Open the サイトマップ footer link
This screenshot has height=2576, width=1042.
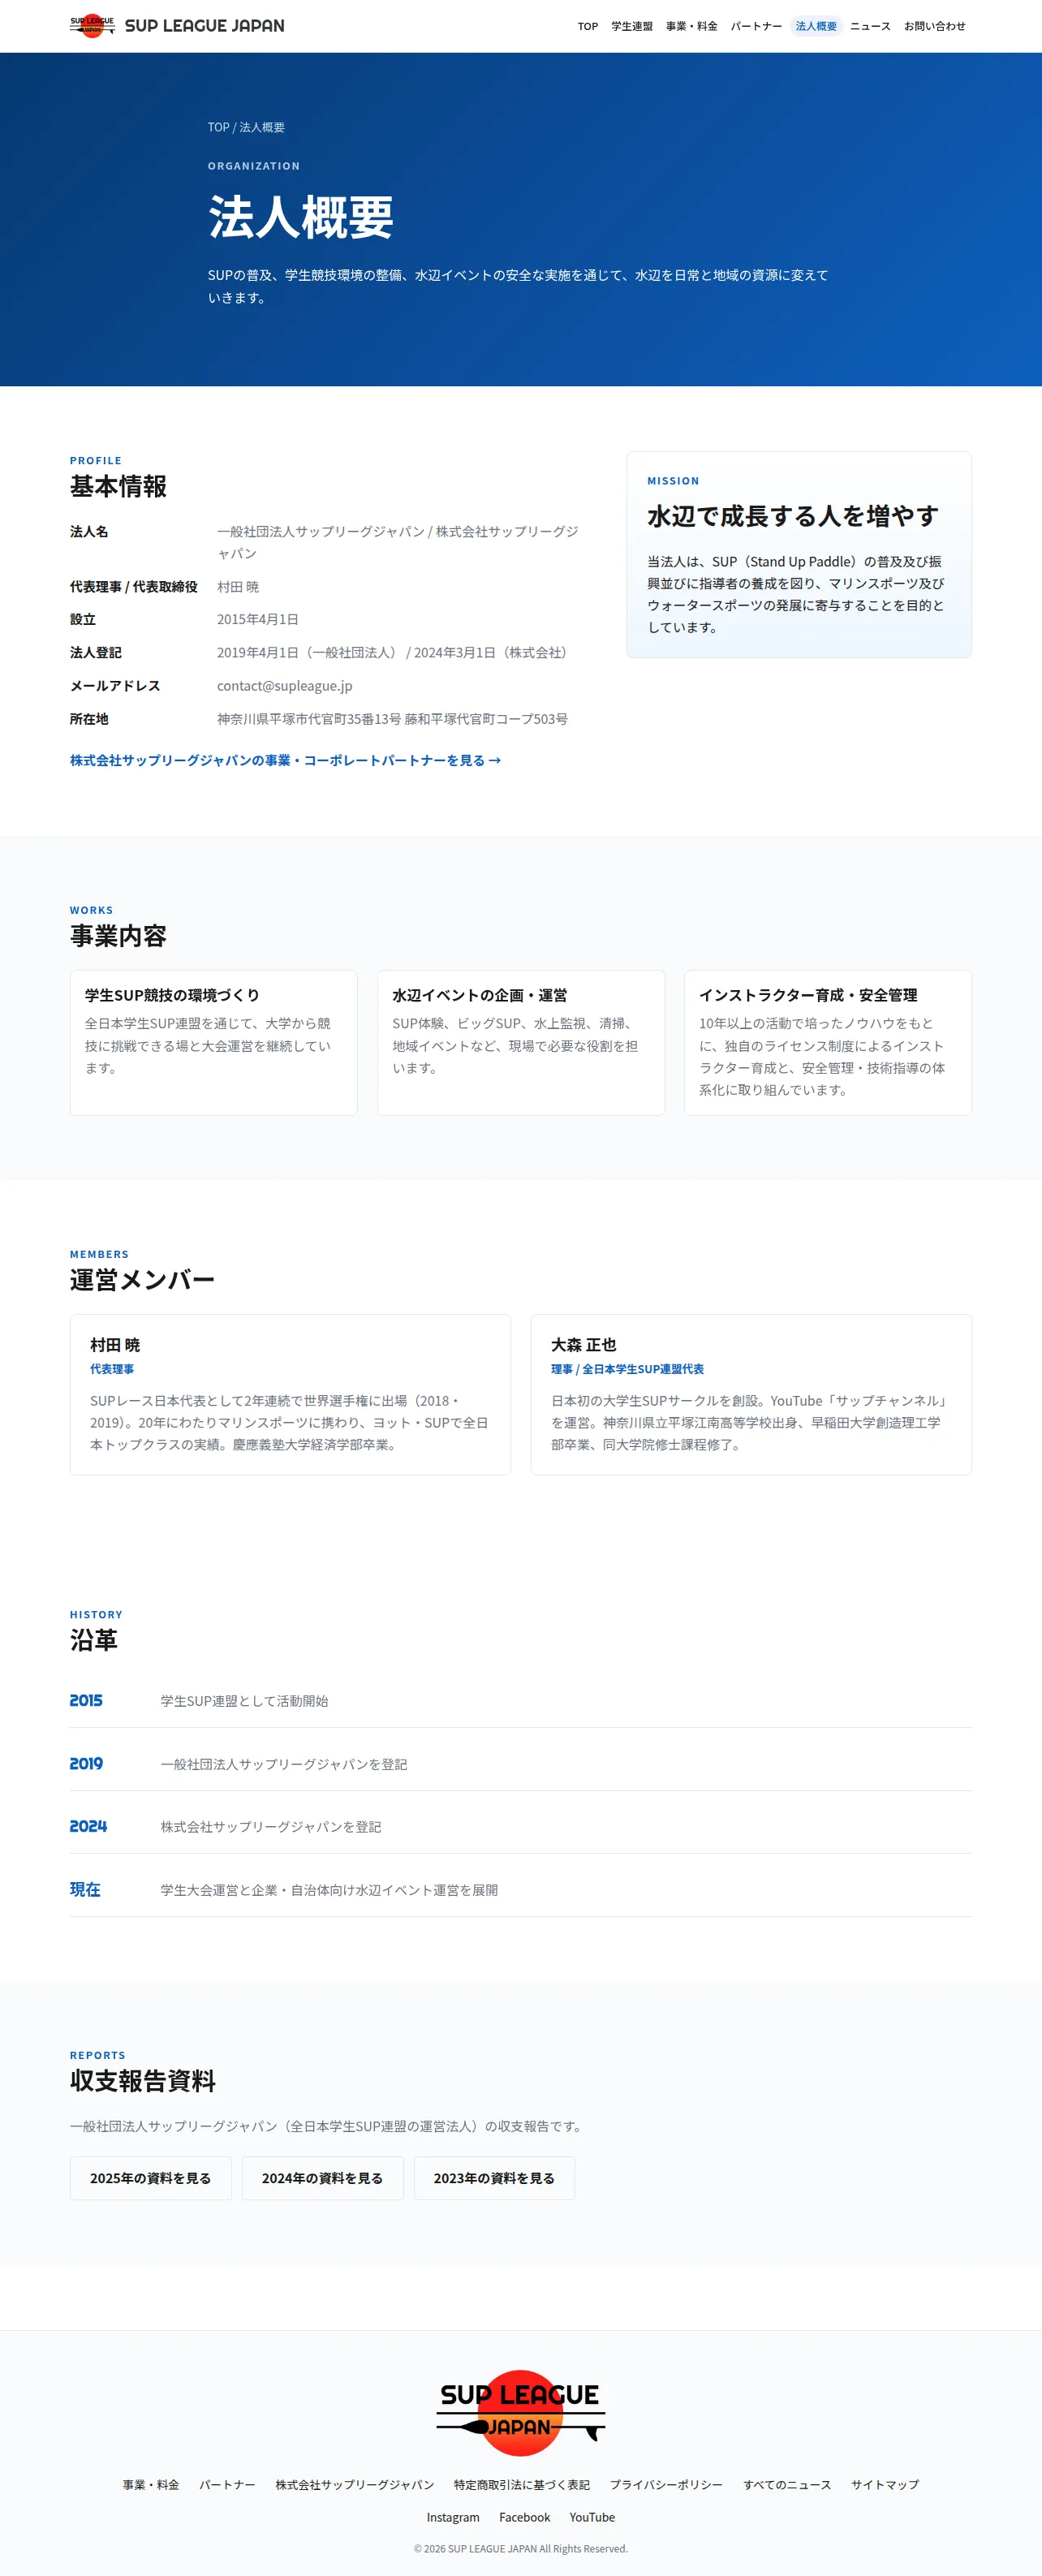point(885,2484)
